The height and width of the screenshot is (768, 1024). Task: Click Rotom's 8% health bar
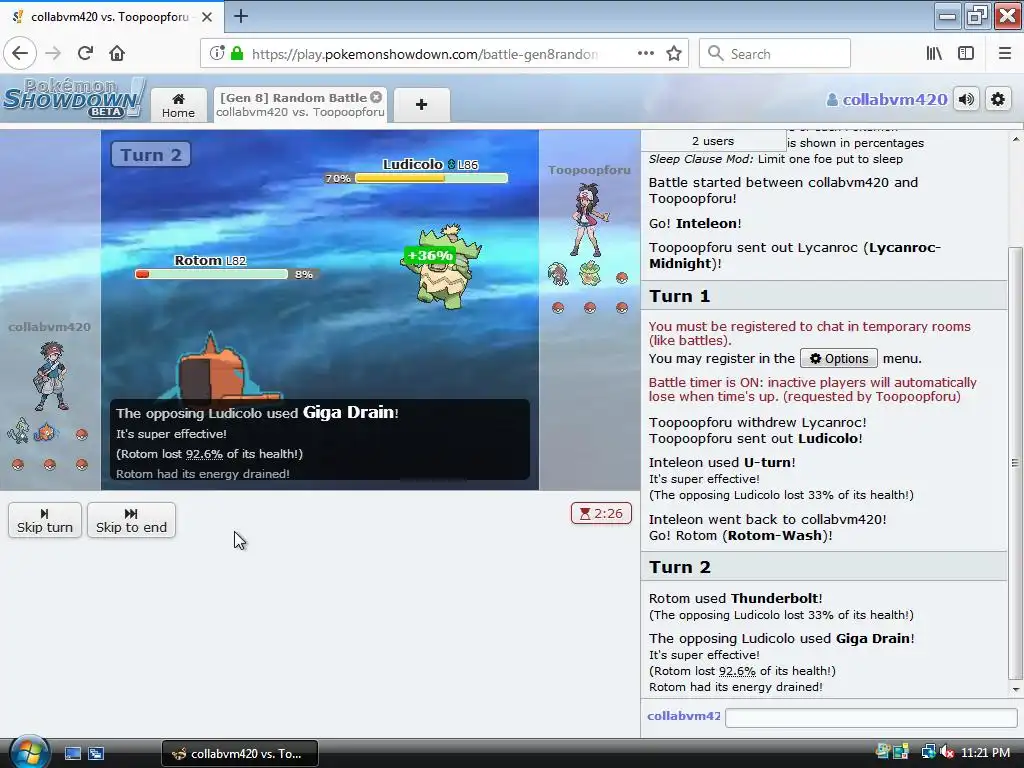pos(212,274)
